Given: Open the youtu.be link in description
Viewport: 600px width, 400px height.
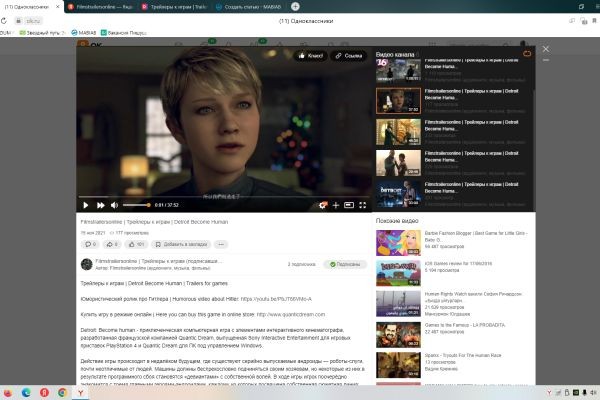Looking at the screenshot, I should [276, 299].
